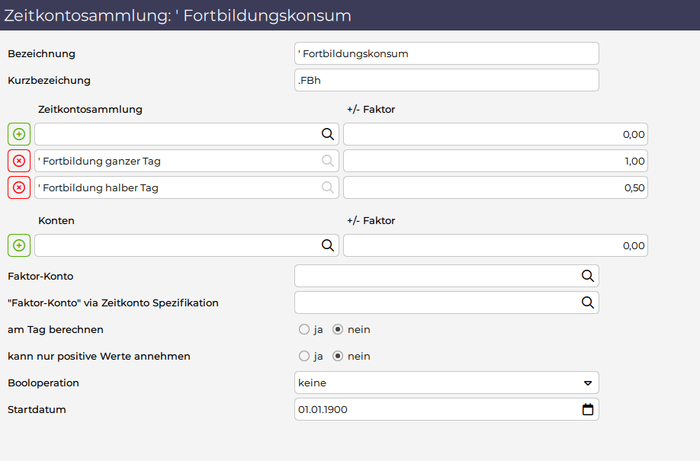The height and width of the screenshot is (461, 700).
Task: Add new Zeitkontosammlung row with green plus
Action: coord(19,134)
